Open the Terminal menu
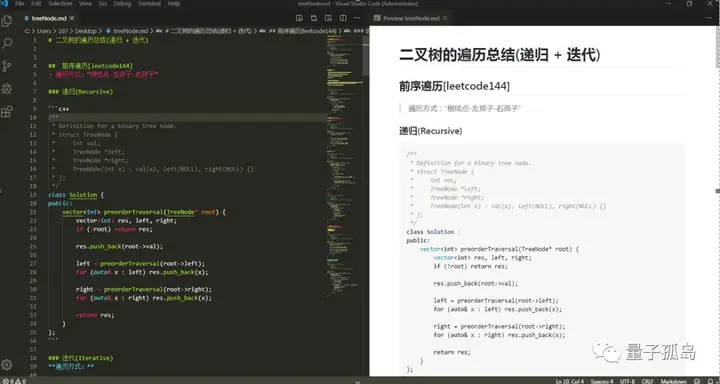Viewport: 720px width, 384px height. click(x=149, y=4)
